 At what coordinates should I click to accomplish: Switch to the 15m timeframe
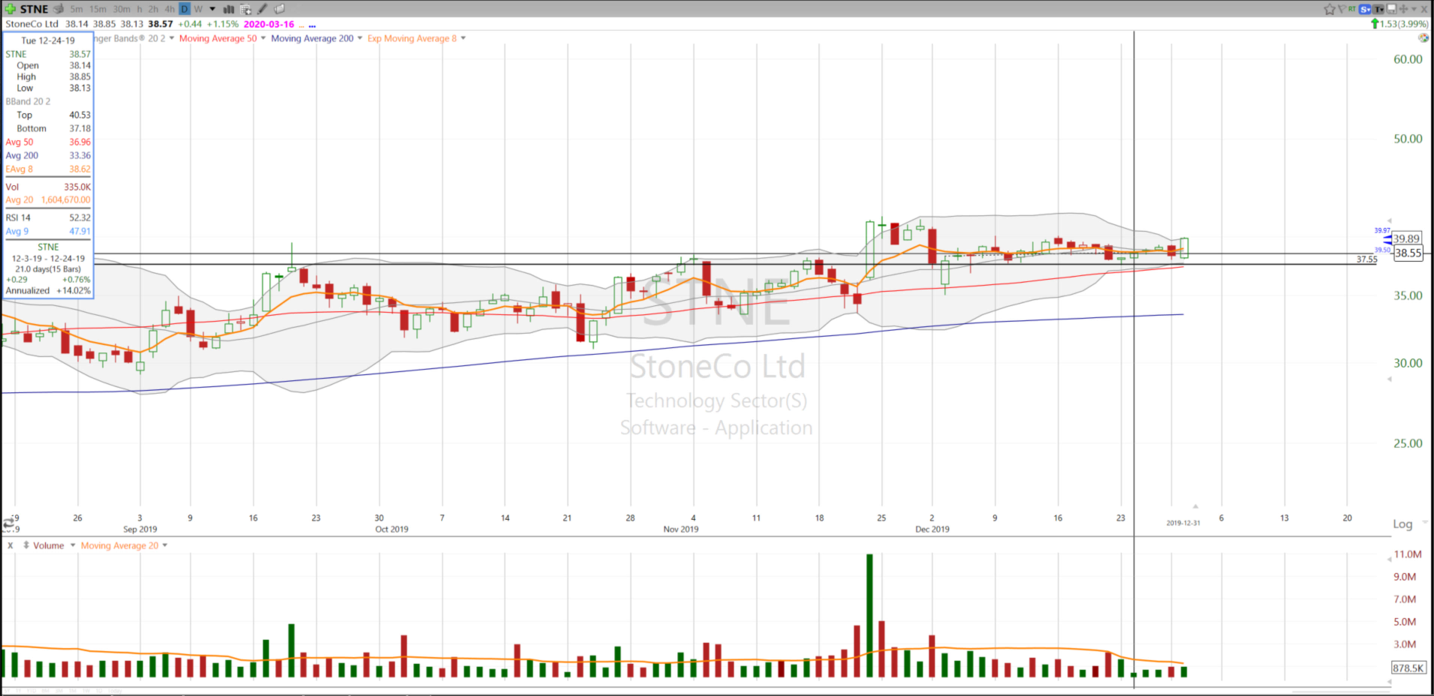tap(98, 9)
